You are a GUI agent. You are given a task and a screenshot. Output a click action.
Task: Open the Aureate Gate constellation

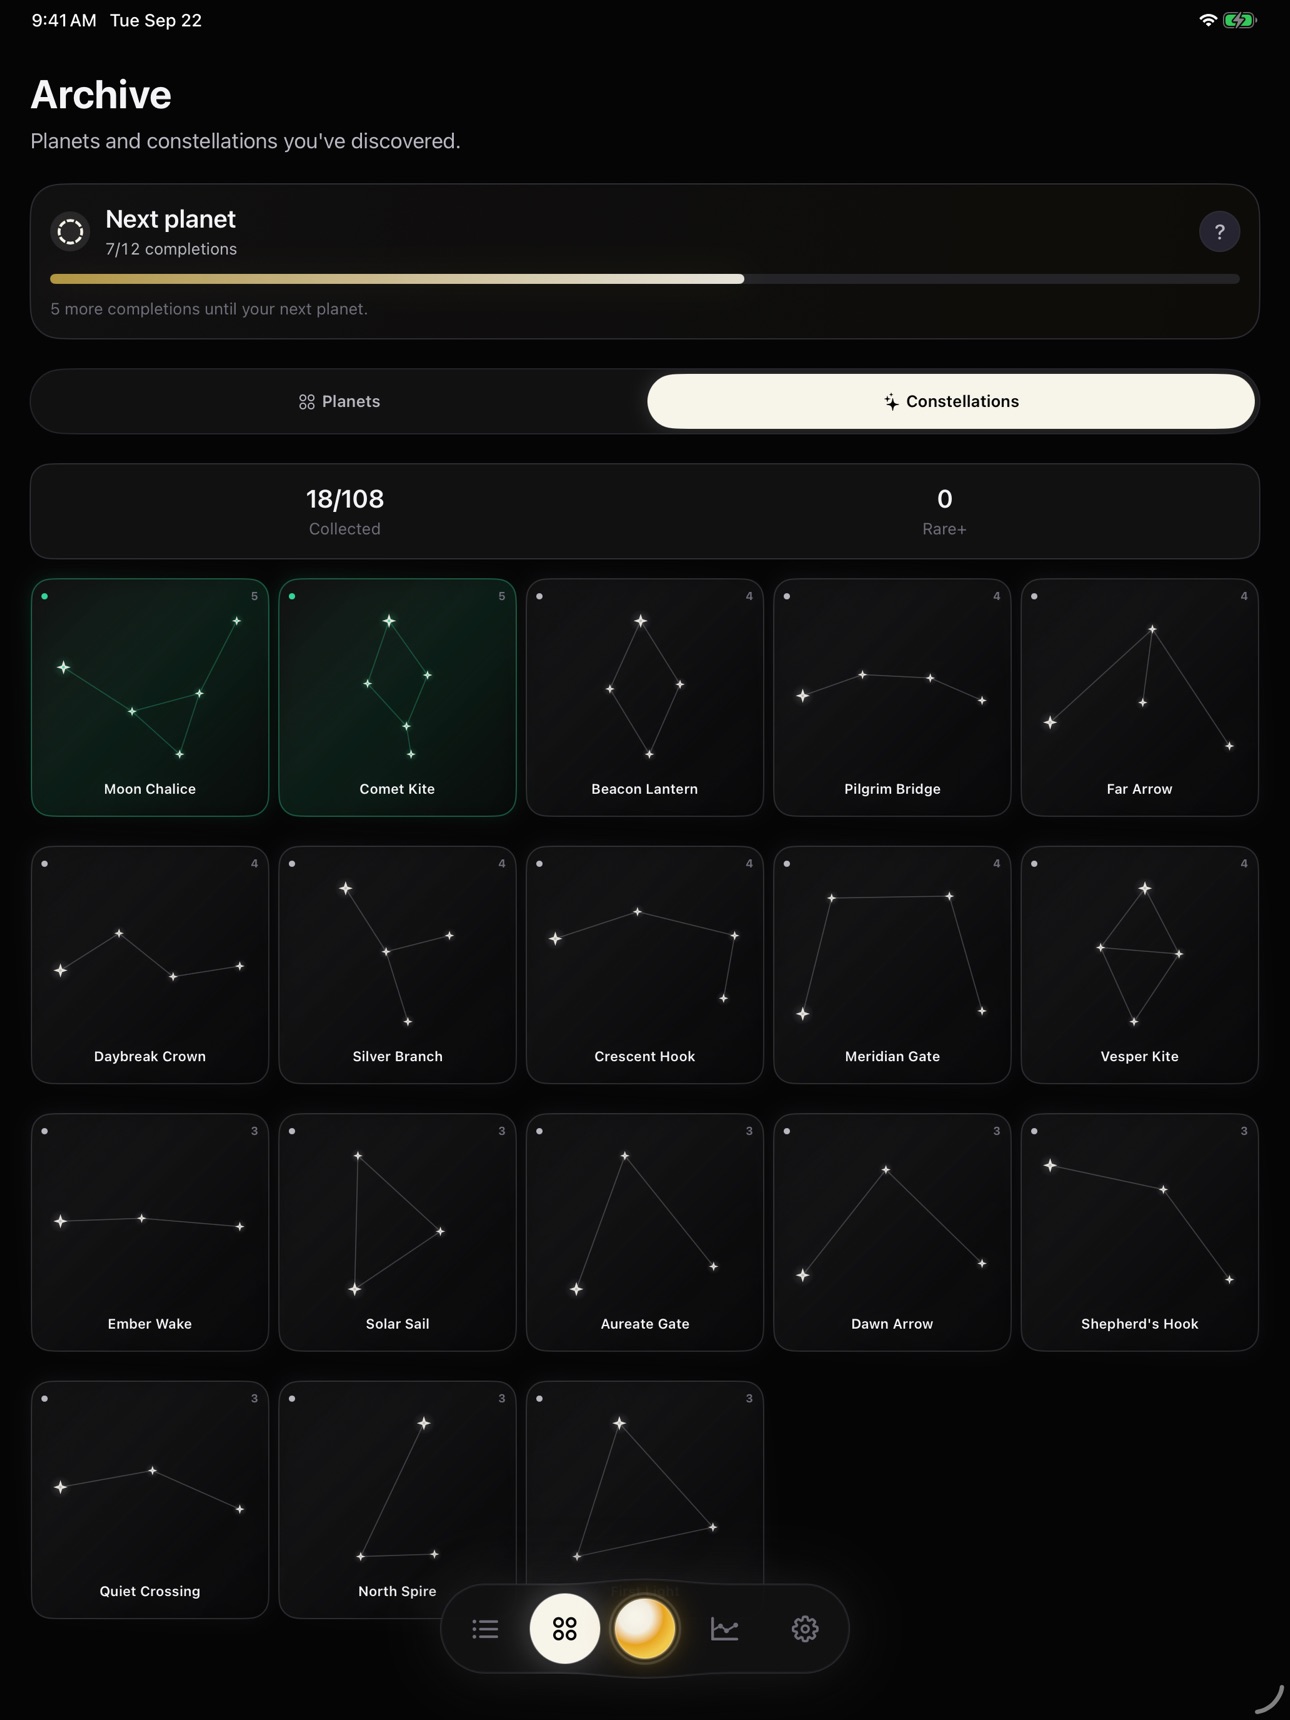coord(645,1233)
